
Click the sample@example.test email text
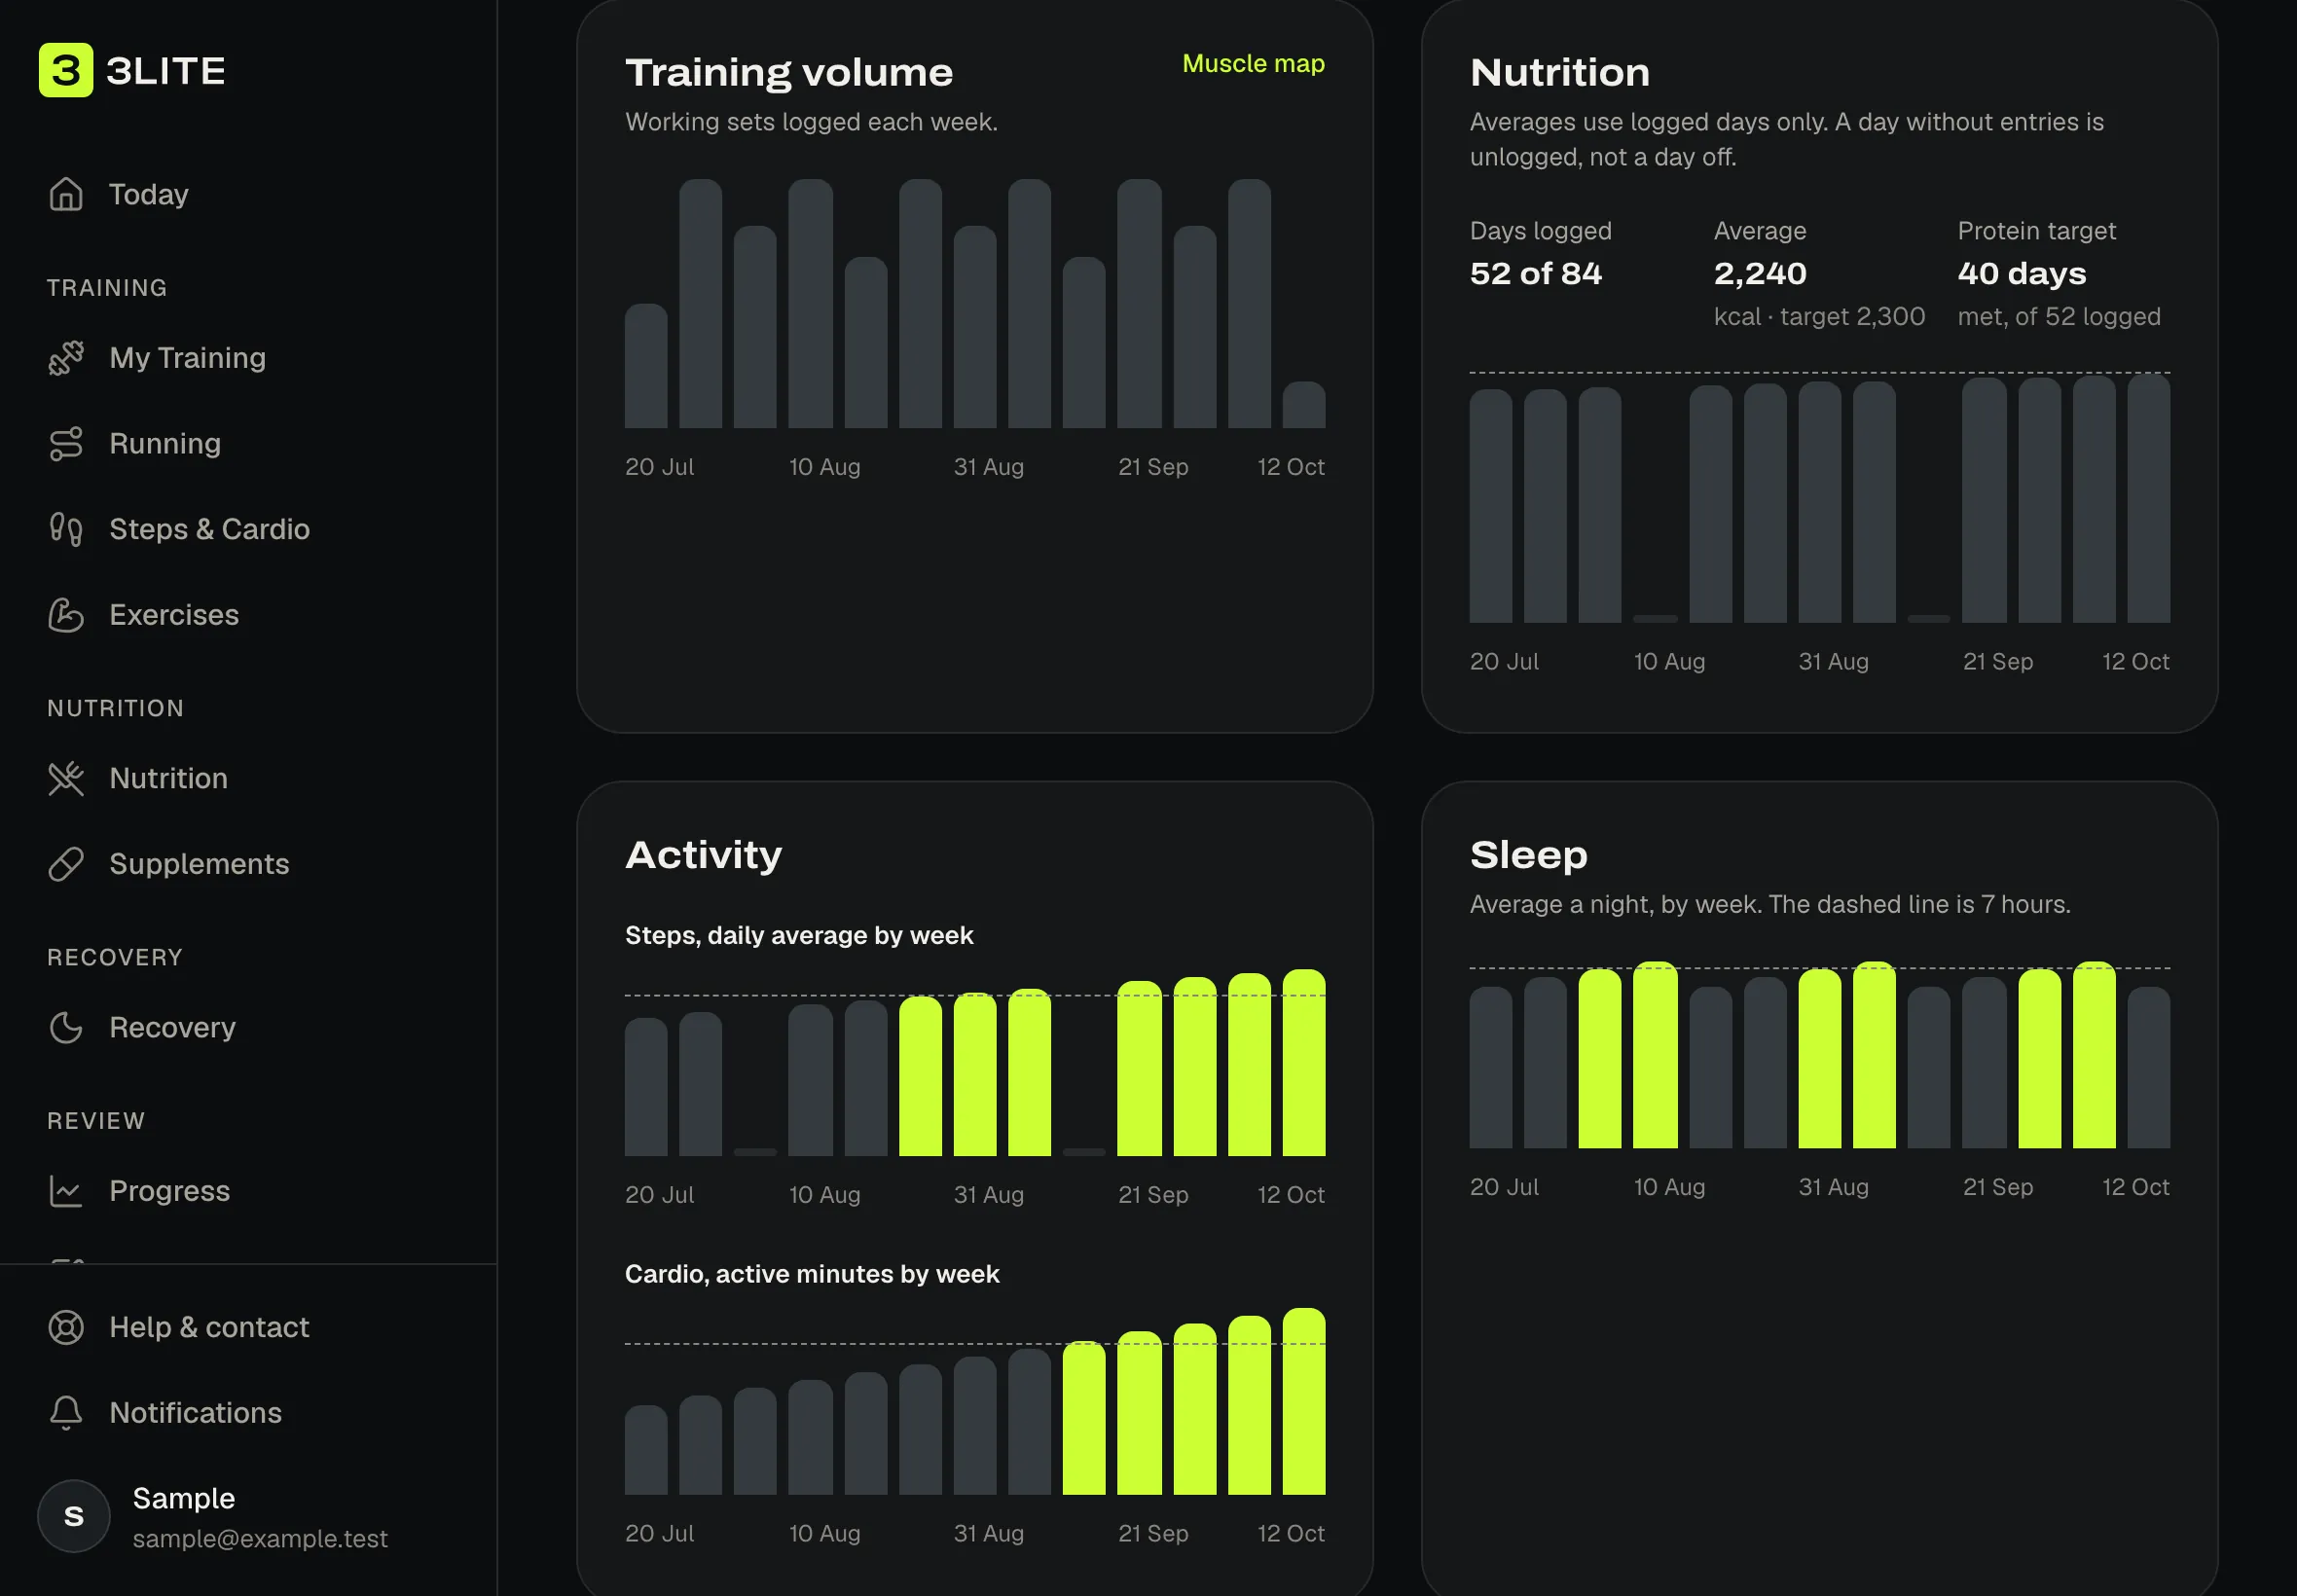click(x=260, y=1539)
